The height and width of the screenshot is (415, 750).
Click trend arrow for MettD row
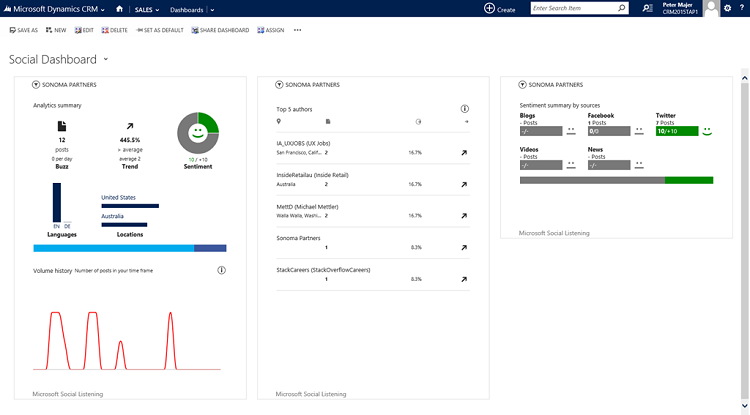tap(464, 216)
